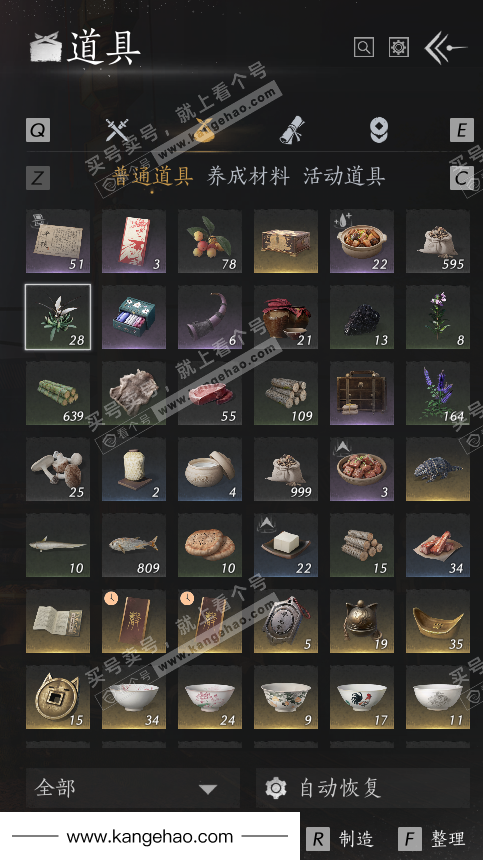Click the 整理 sort button
This screenshot has width=483, height=860.
pos(433,839)
